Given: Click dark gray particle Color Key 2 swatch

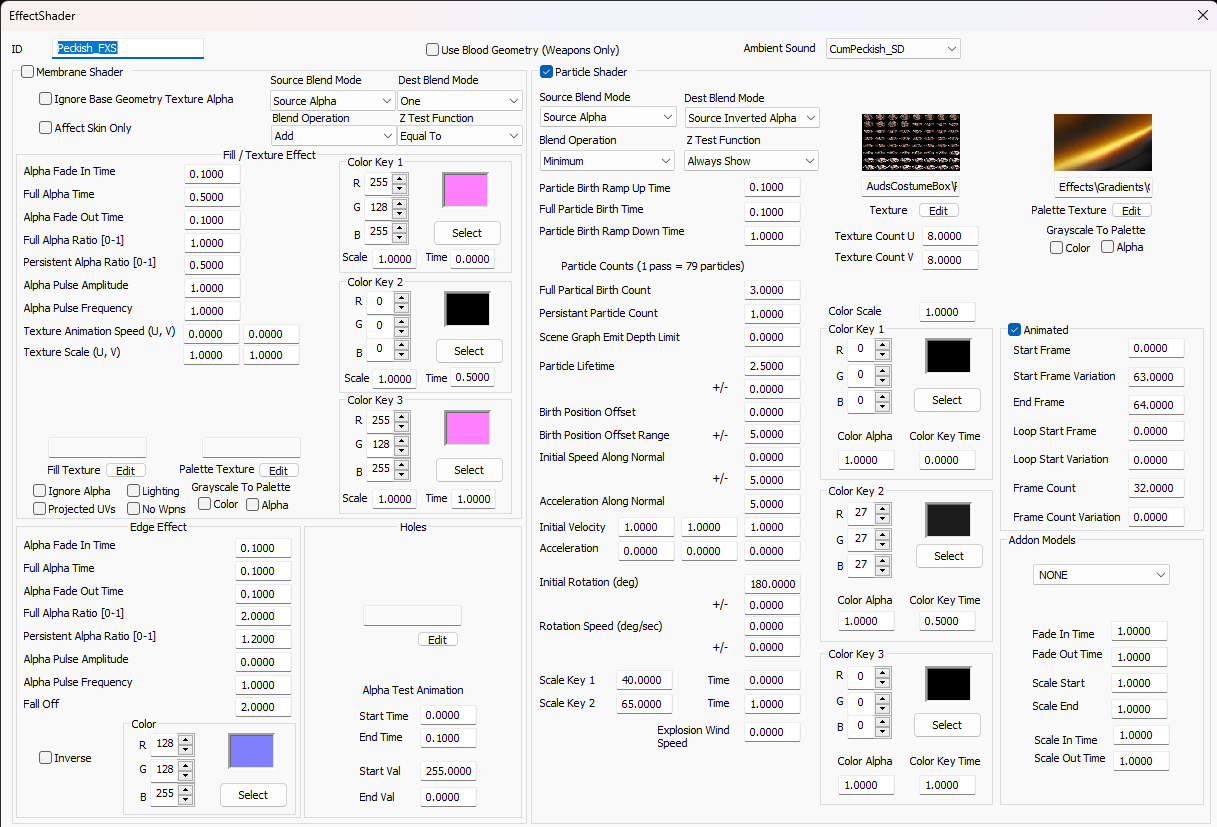Looking at the screenshot, I should tap(949, 520).
